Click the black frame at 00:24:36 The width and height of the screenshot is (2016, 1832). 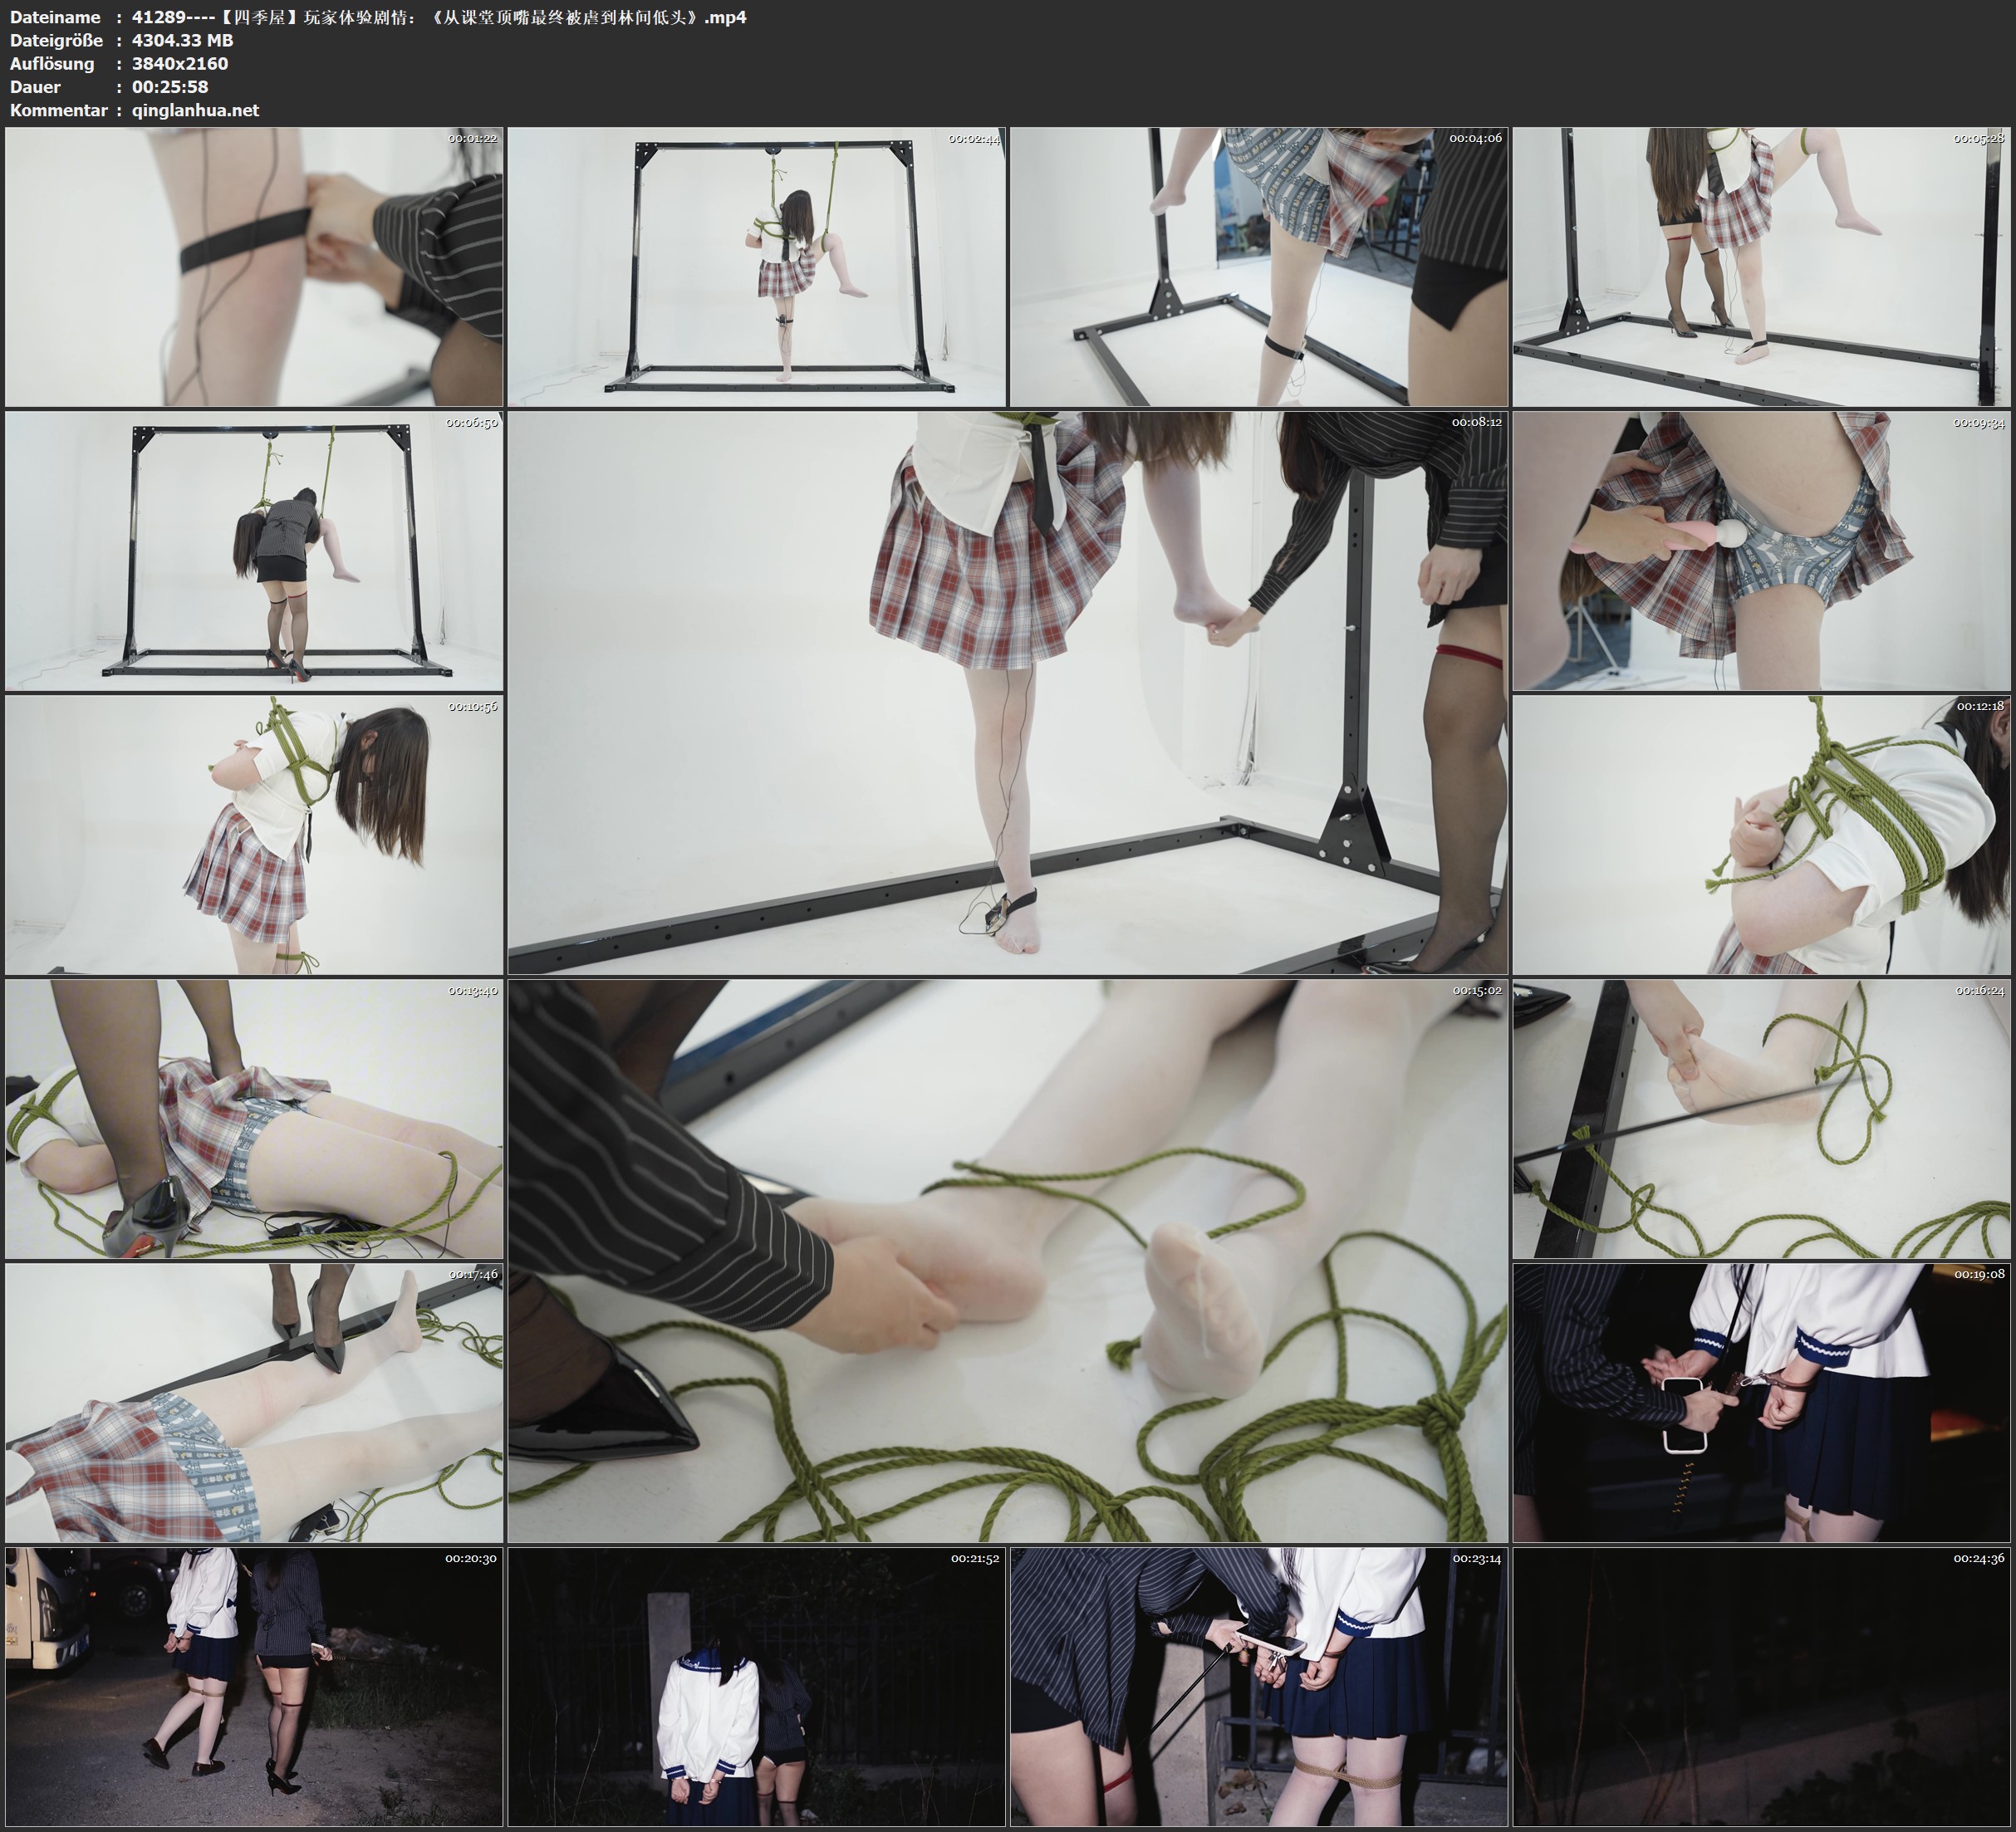tap(1762, 1687)
